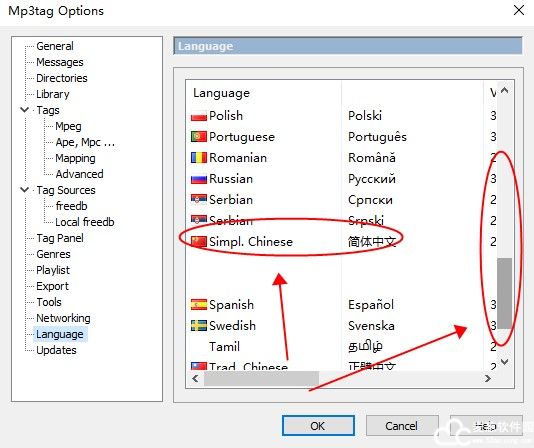Click the Portuguese flag icon
This screenshot has height=448, width=534.
click(x=199, y=137)
